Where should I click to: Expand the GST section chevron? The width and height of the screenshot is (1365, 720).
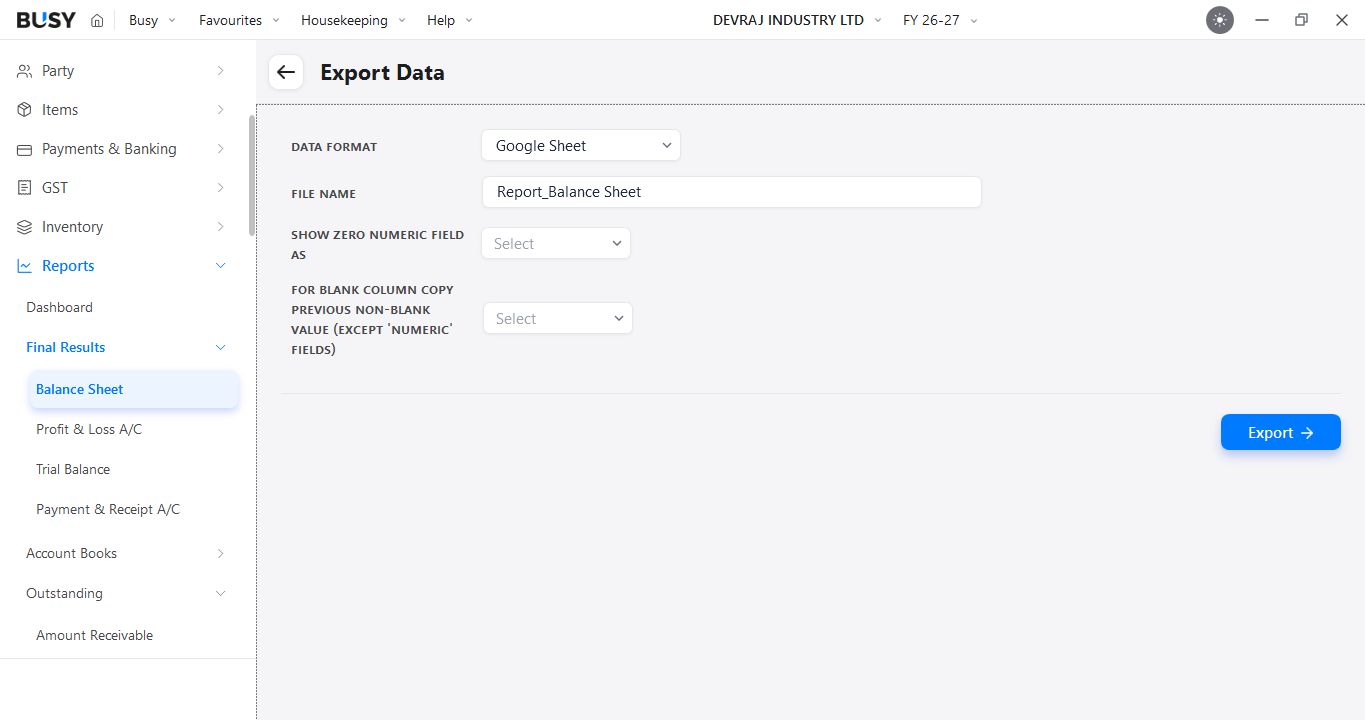[x=220, y=188]
